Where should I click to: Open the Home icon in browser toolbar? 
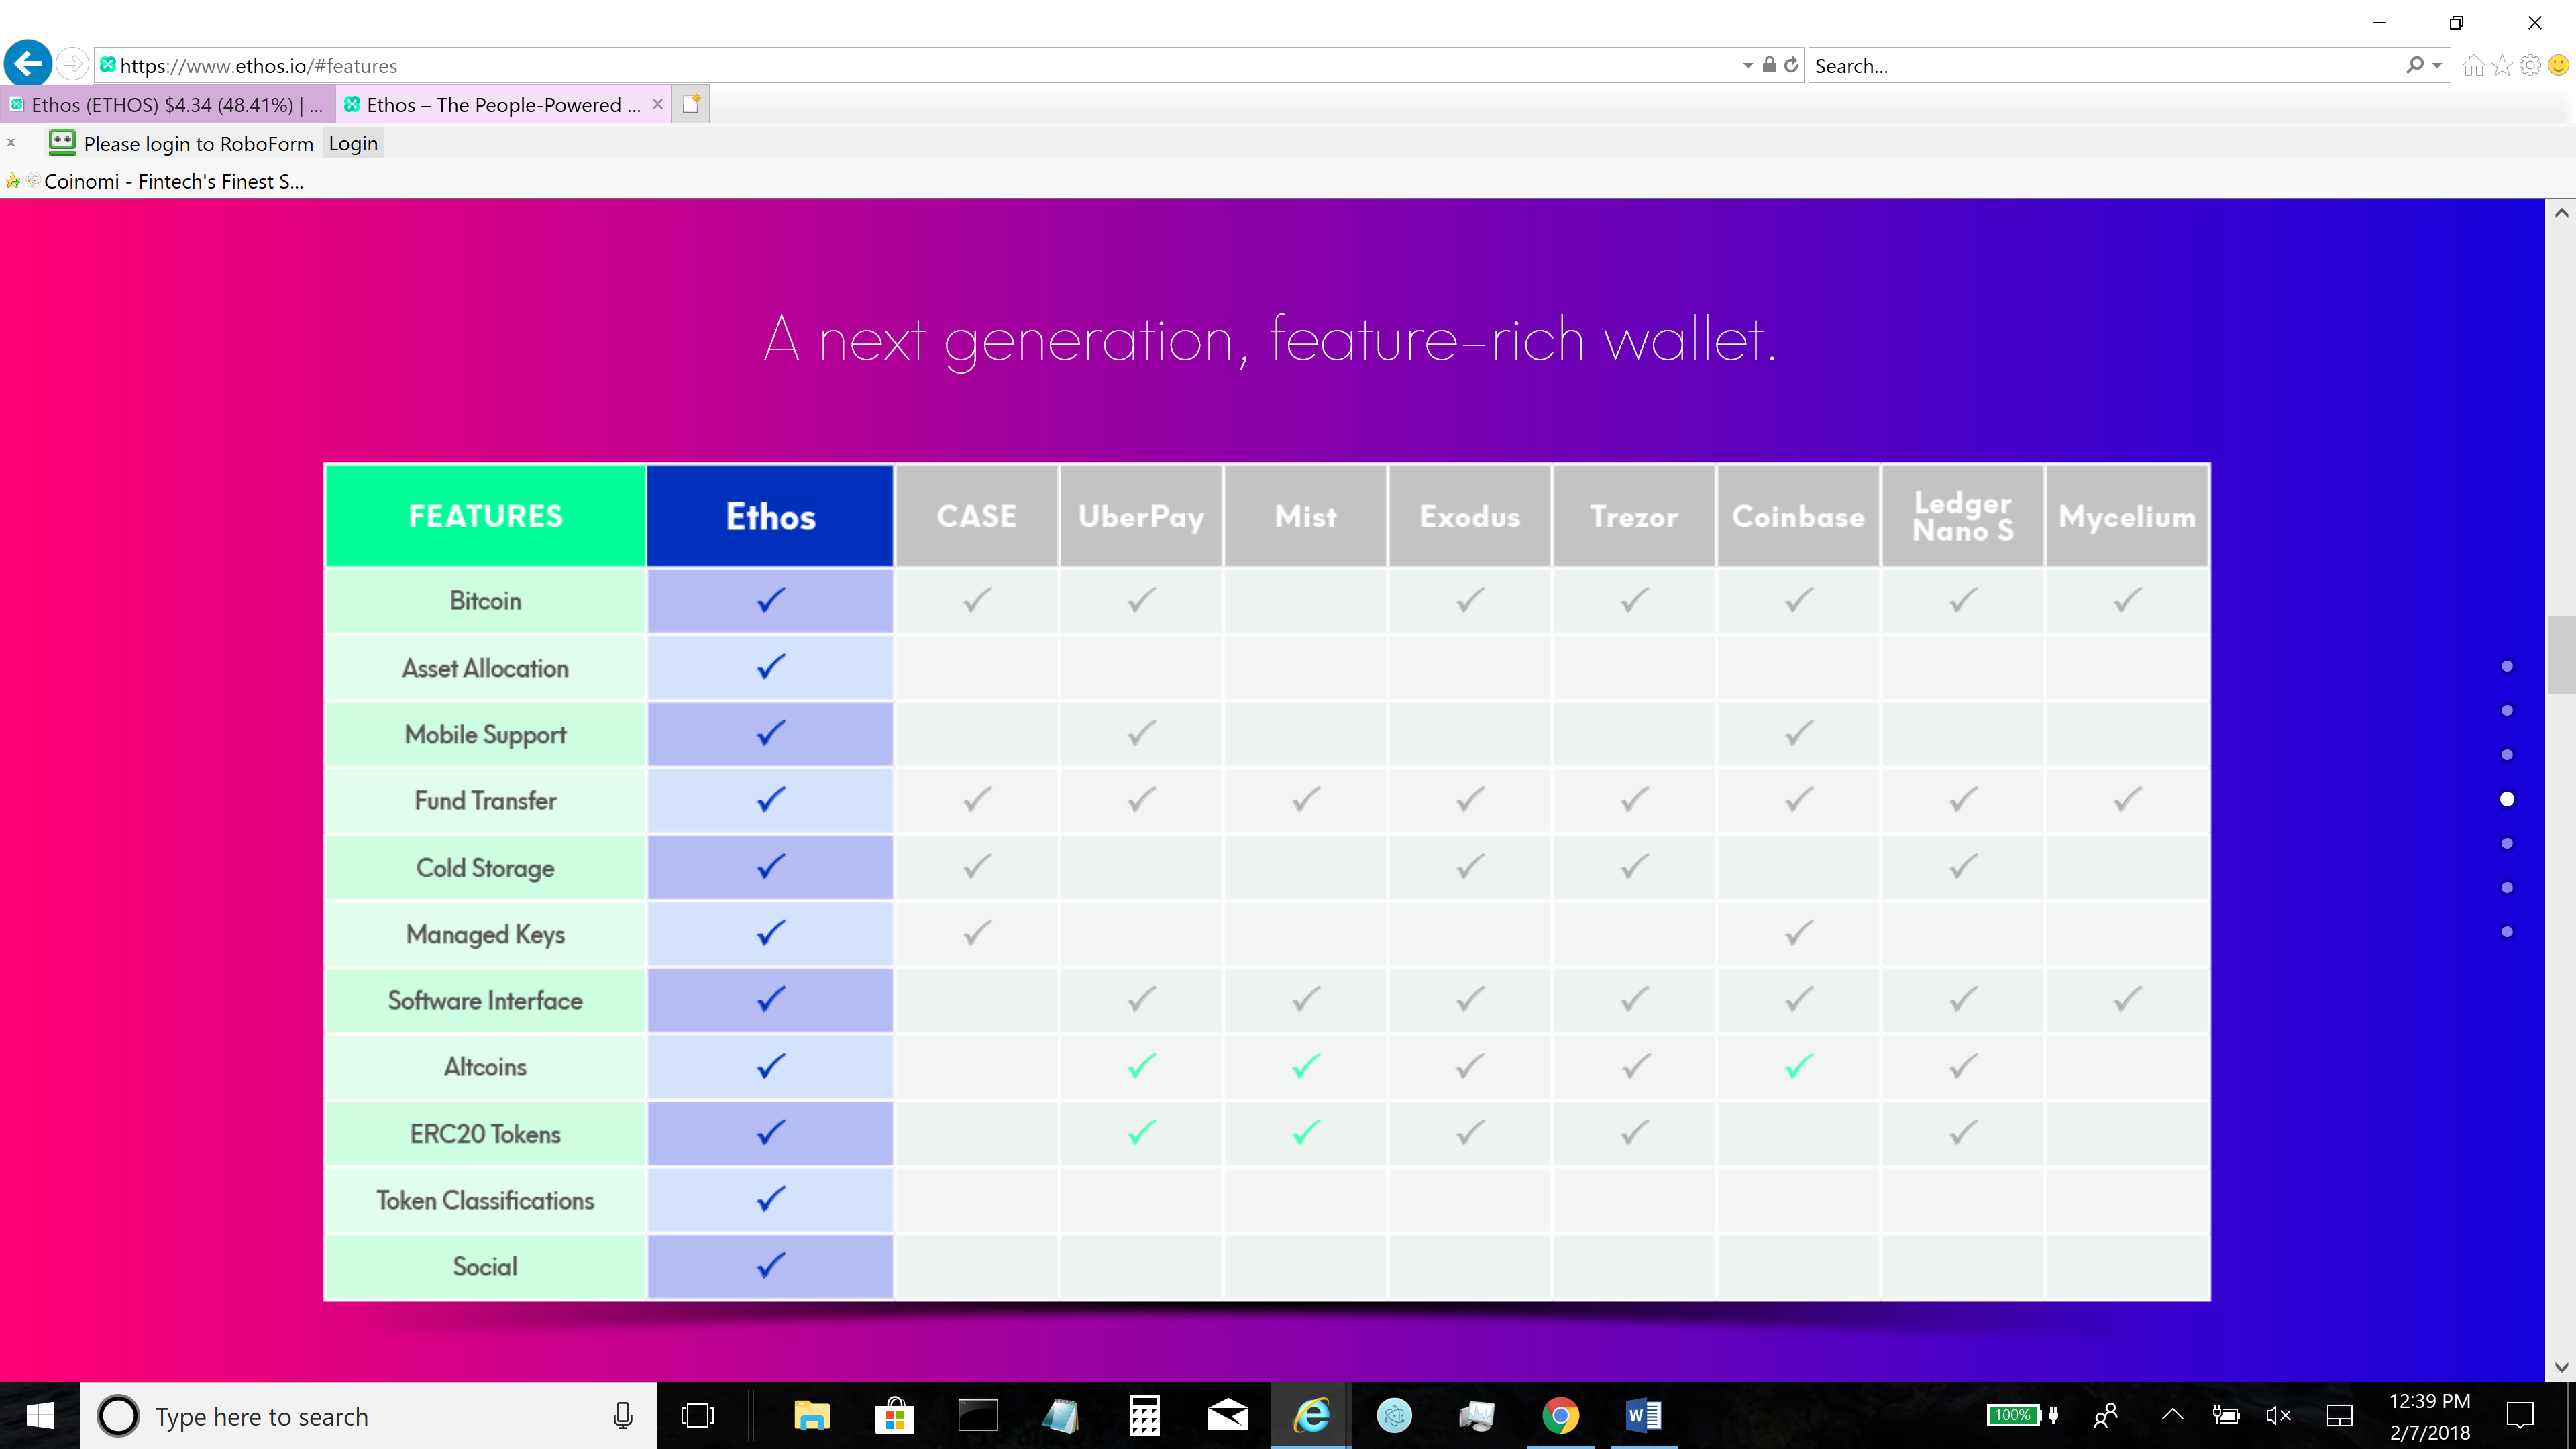[2473, 66]
